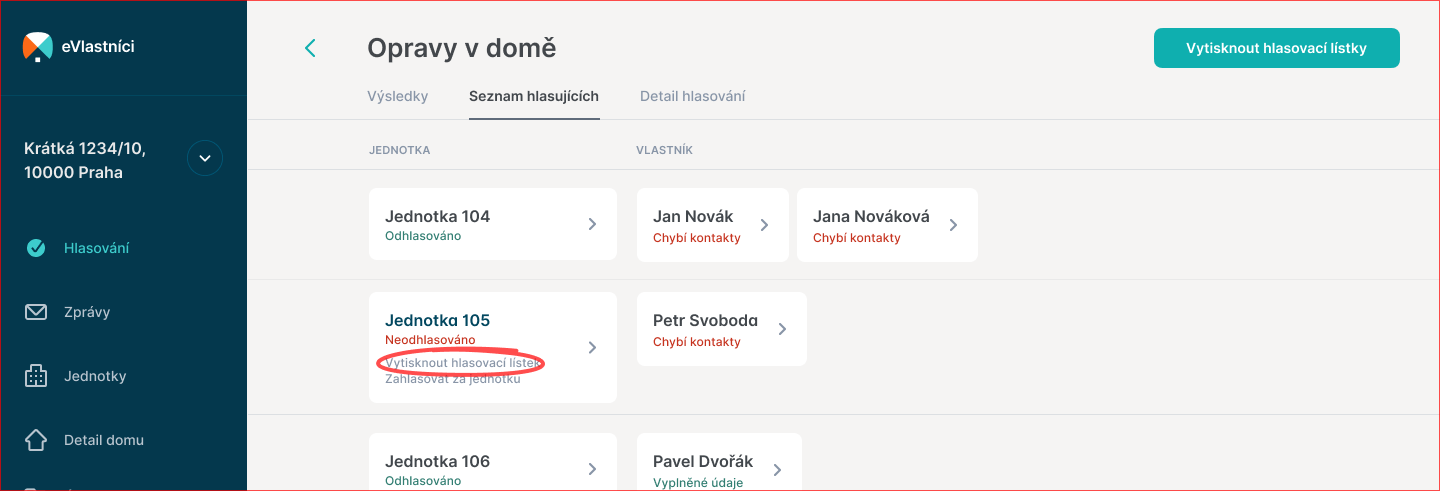Image resolution: width=1440 pixels, height=491 pixels.
Task: Click the Zprávy envelope icon
Action: 36,312
